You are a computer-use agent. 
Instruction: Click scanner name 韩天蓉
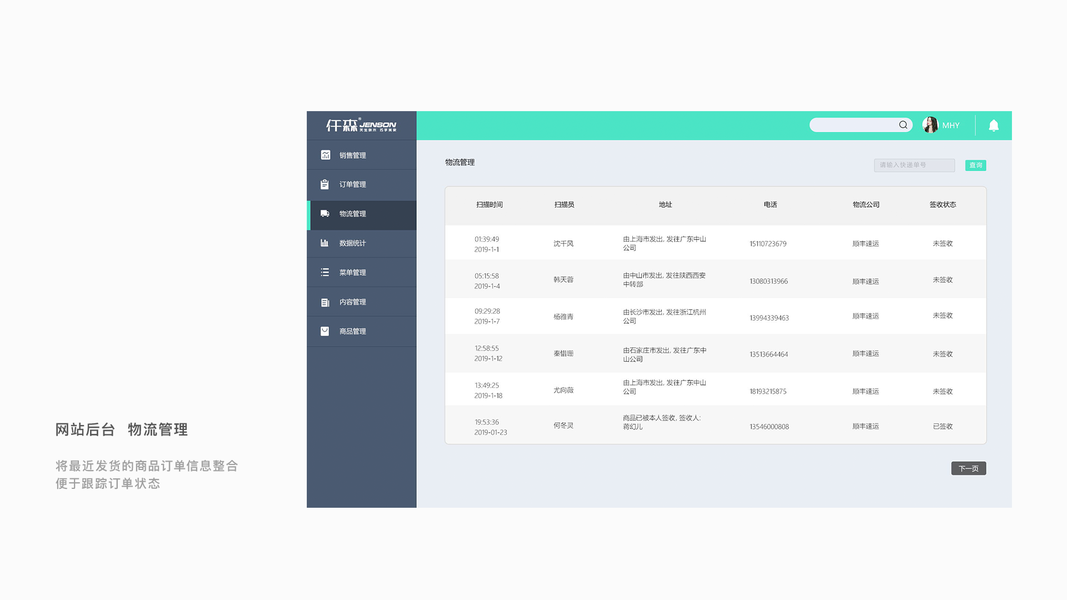pyautogui.click(x=563, y=280)
